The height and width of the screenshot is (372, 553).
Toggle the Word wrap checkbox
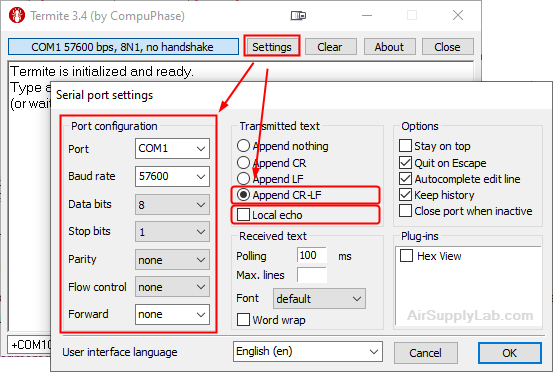coord(243,320)
